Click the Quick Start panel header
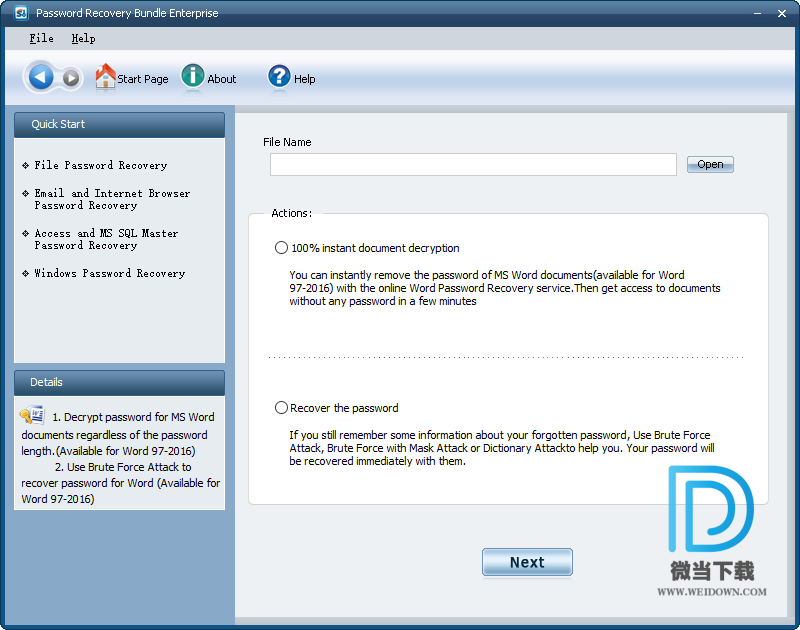 (x=119, y=124)
